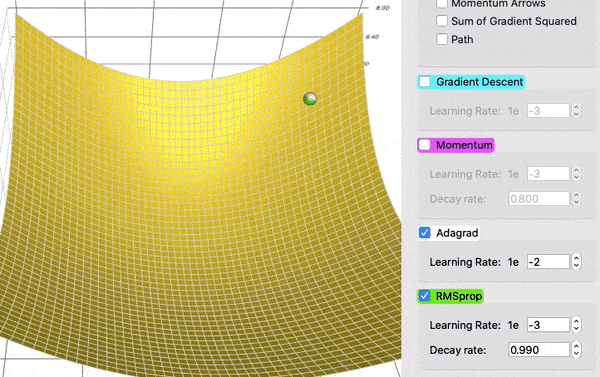The image size is (600, 377).
Task: Enable the Momentum Arrows checkbox
Action: coord(442,3)
